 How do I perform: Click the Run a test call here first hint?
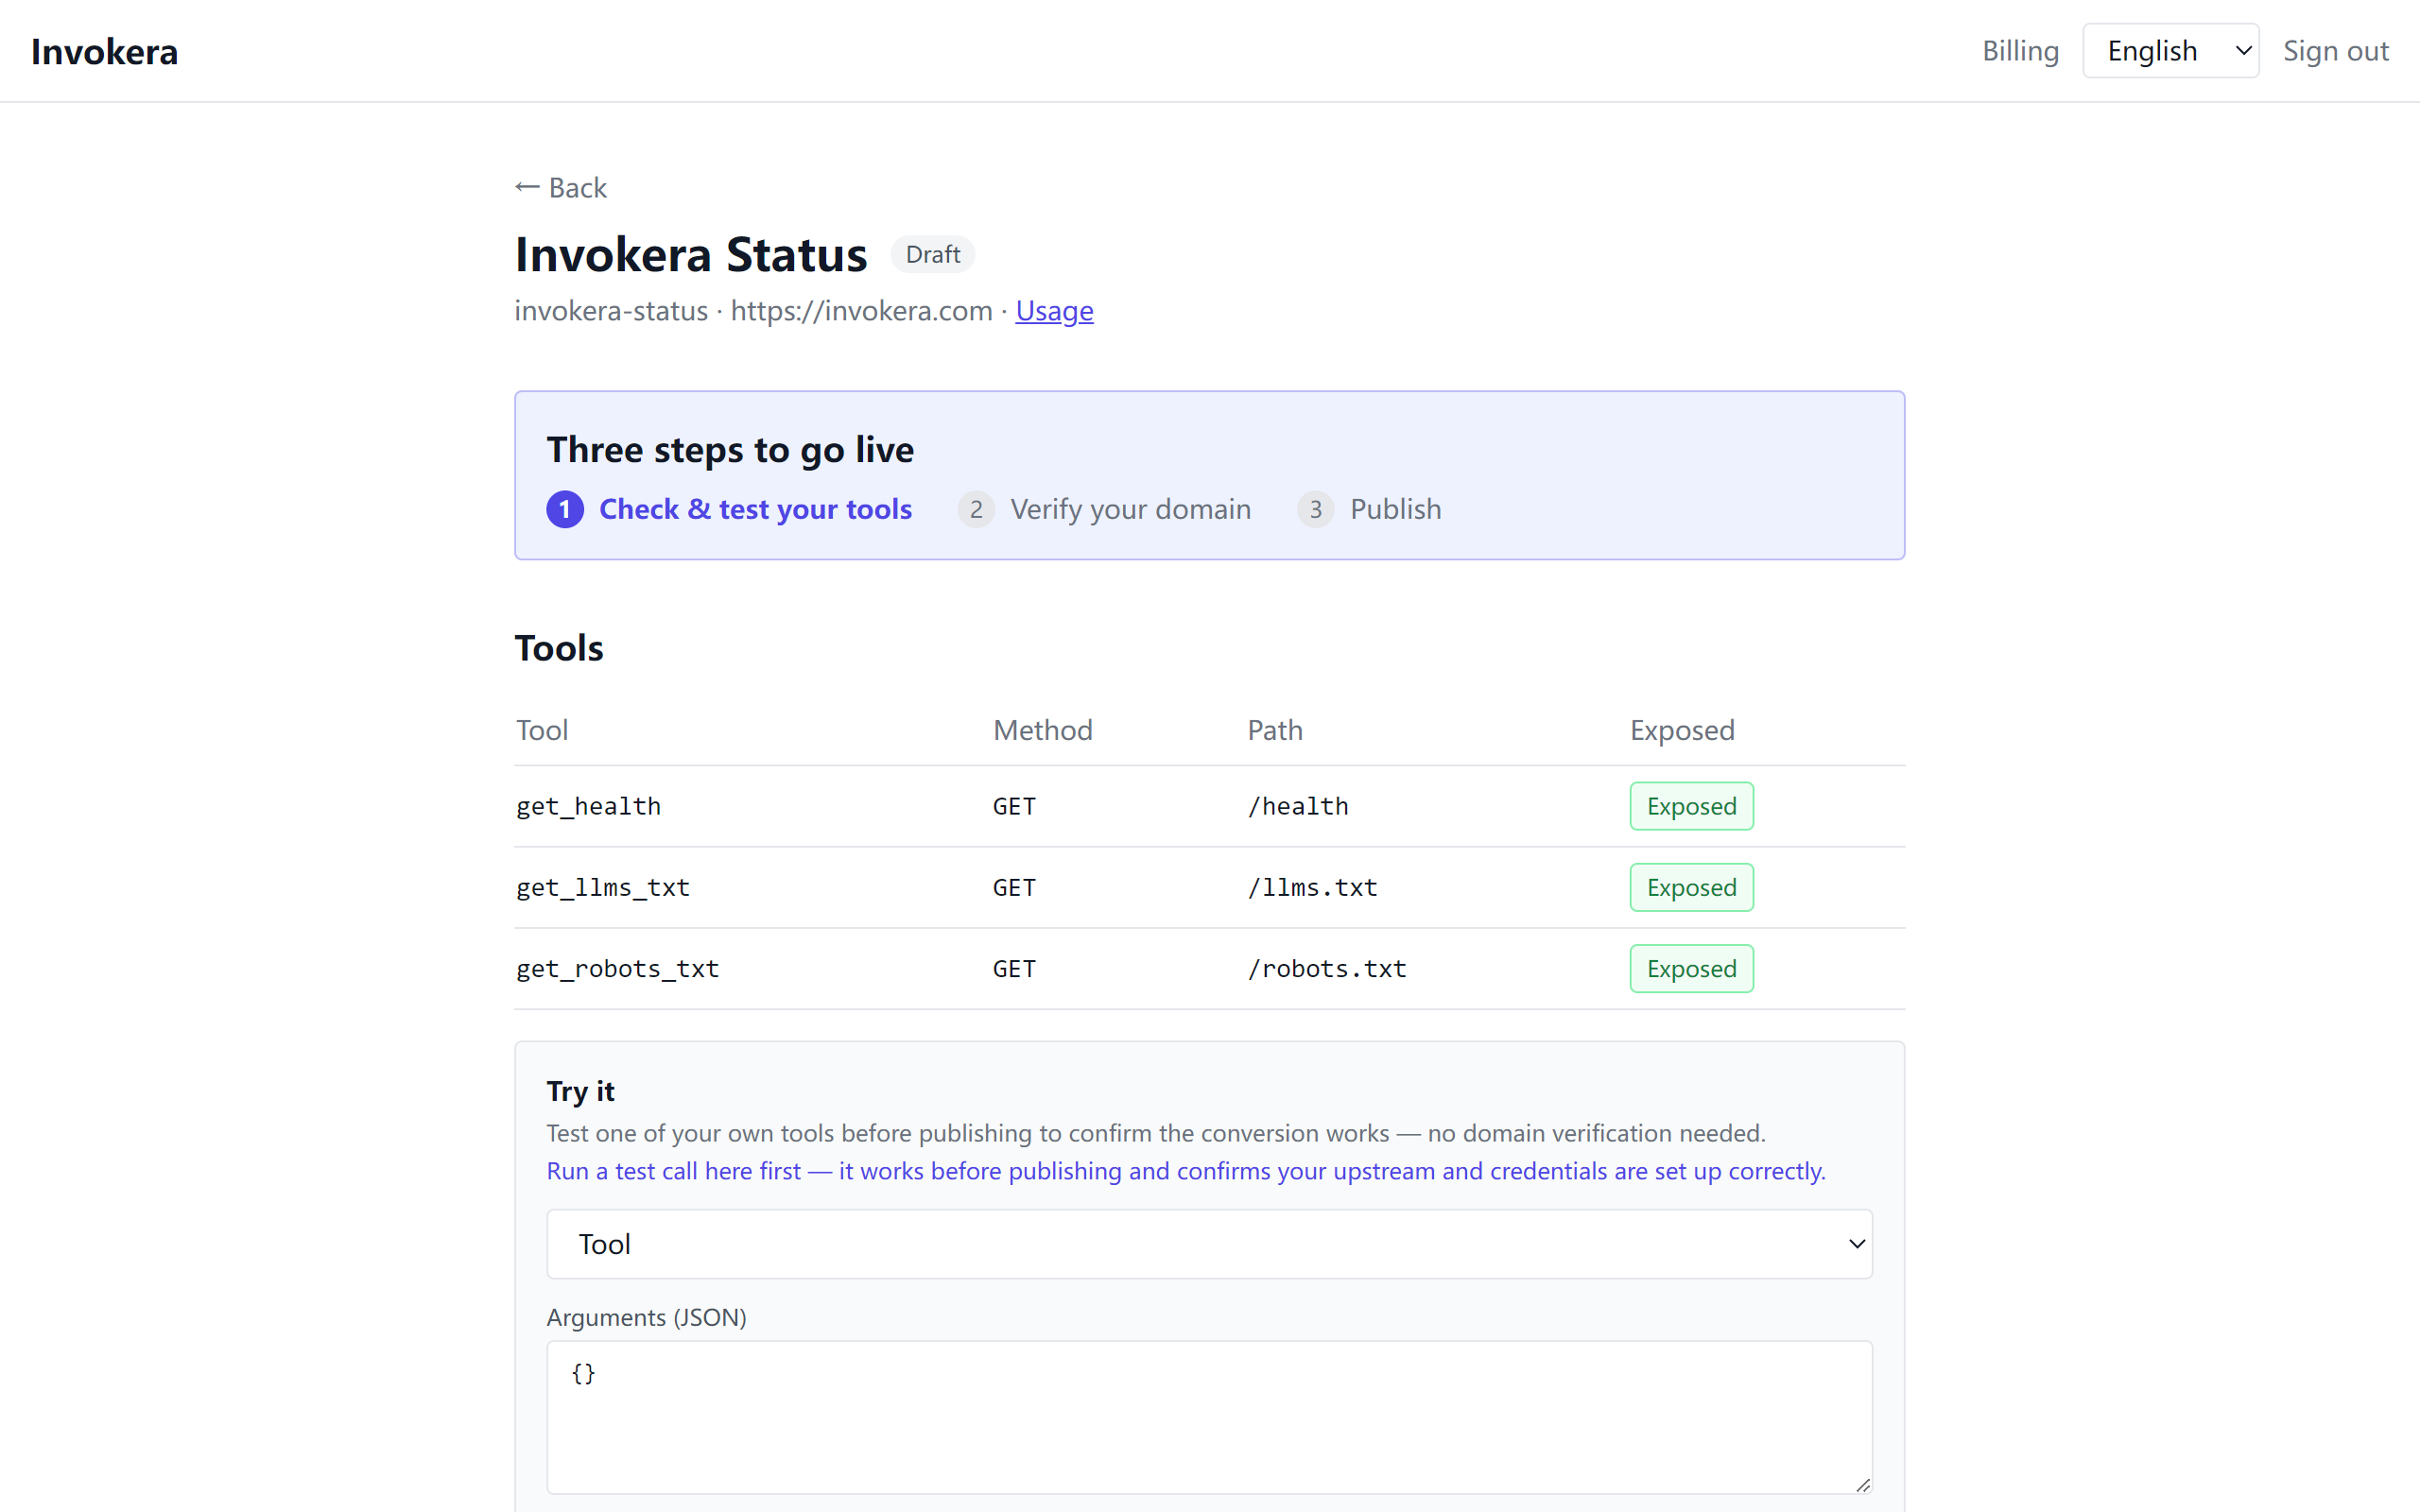pyautogui.click(x=1186, y=1171)
